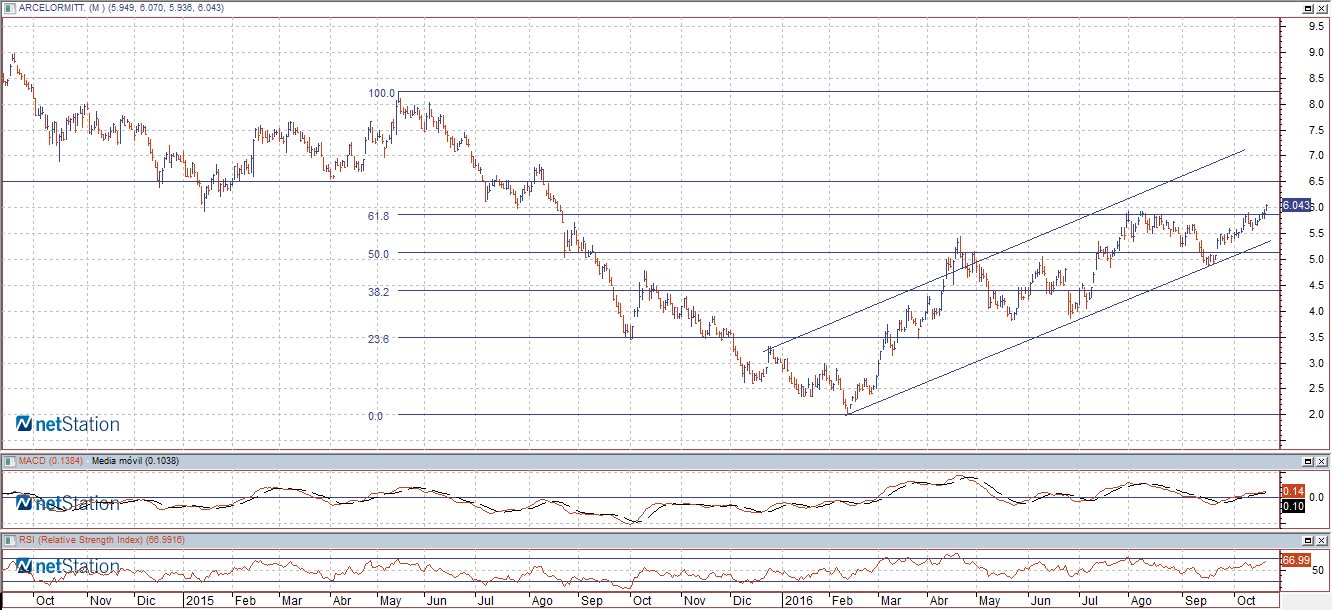The width and height of the screenshot is (1332, 610).
Task: Click the MACD panel icon
Action: point(9,461)
